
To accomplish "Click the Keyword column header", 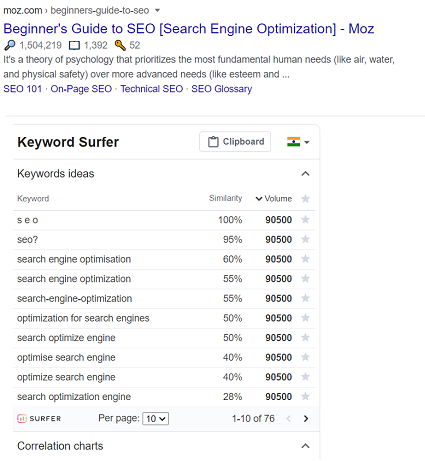I will pos(33,199).
